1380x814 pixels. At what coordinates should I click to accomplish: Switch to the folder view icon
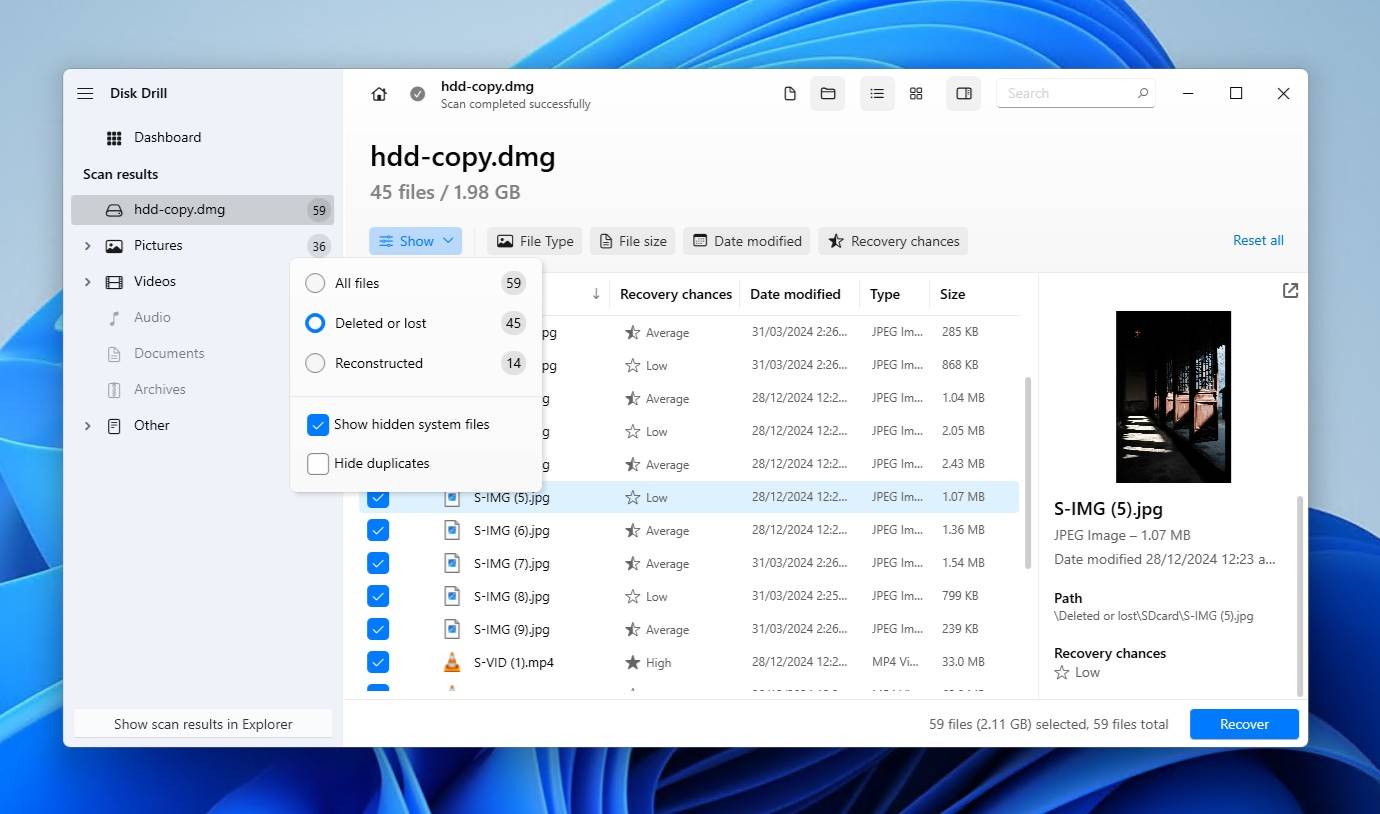point(828,94)
